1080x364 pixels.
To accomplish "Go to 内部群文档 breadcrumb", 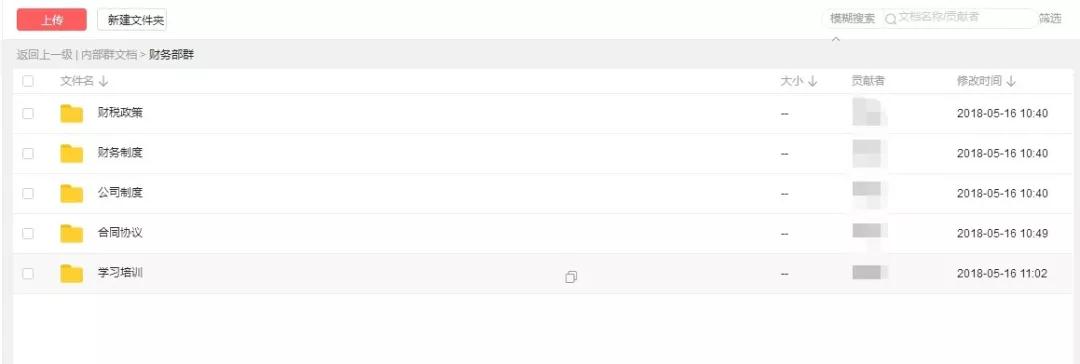I will tap(109, 54).
